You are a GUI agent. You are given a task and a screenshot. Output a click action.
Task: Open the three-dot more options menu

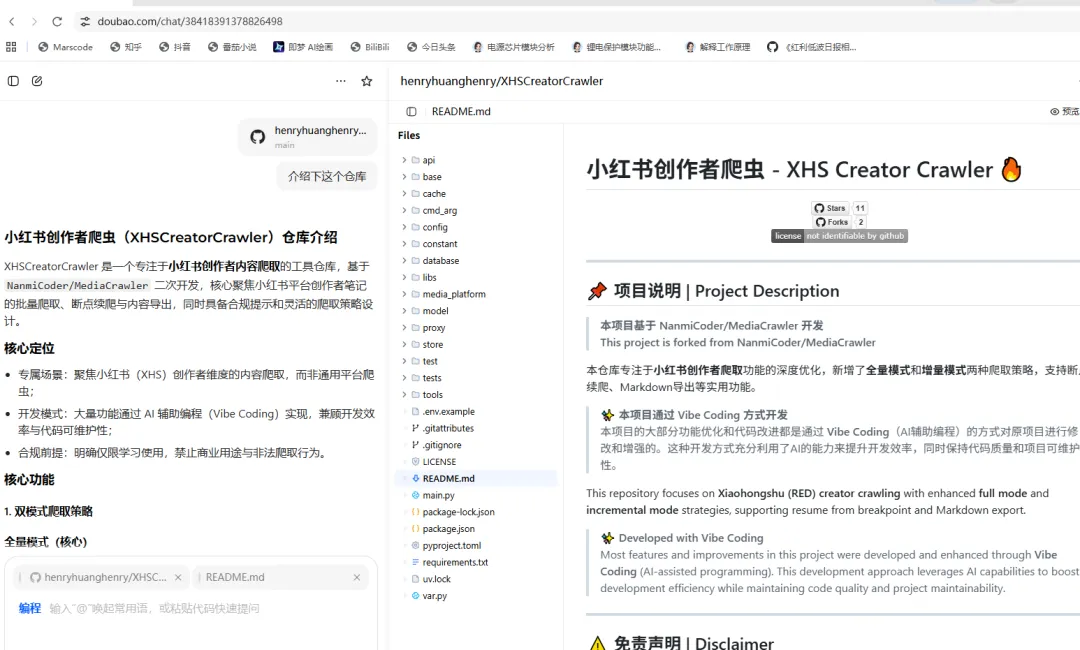click(x=341, y=81)
